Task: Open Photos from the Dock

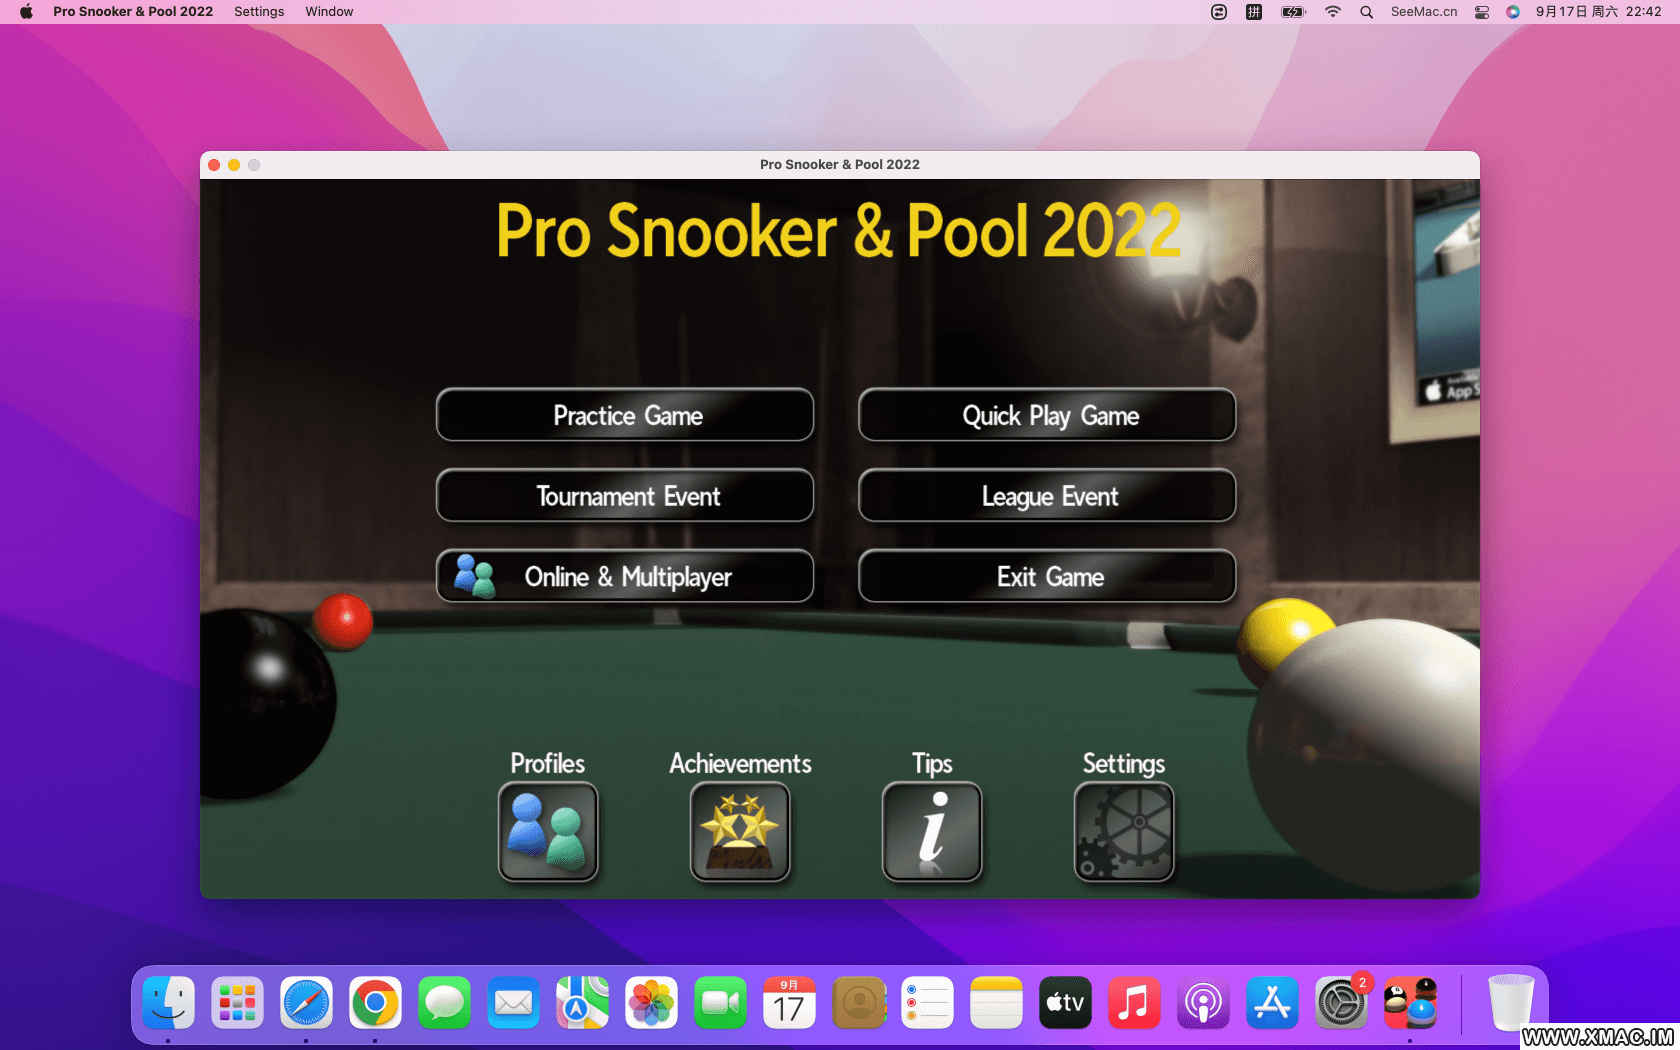Action: [651, 1003]
